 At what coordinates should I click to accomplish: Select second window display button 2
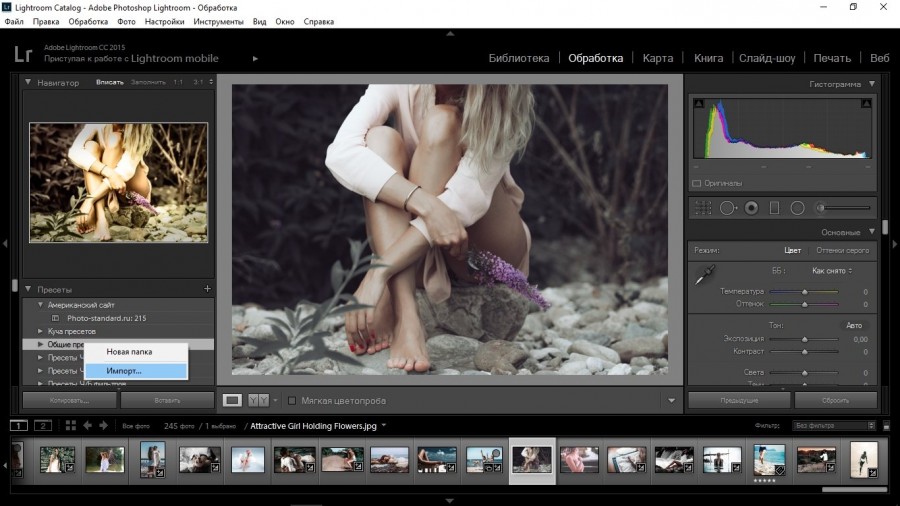43,425
